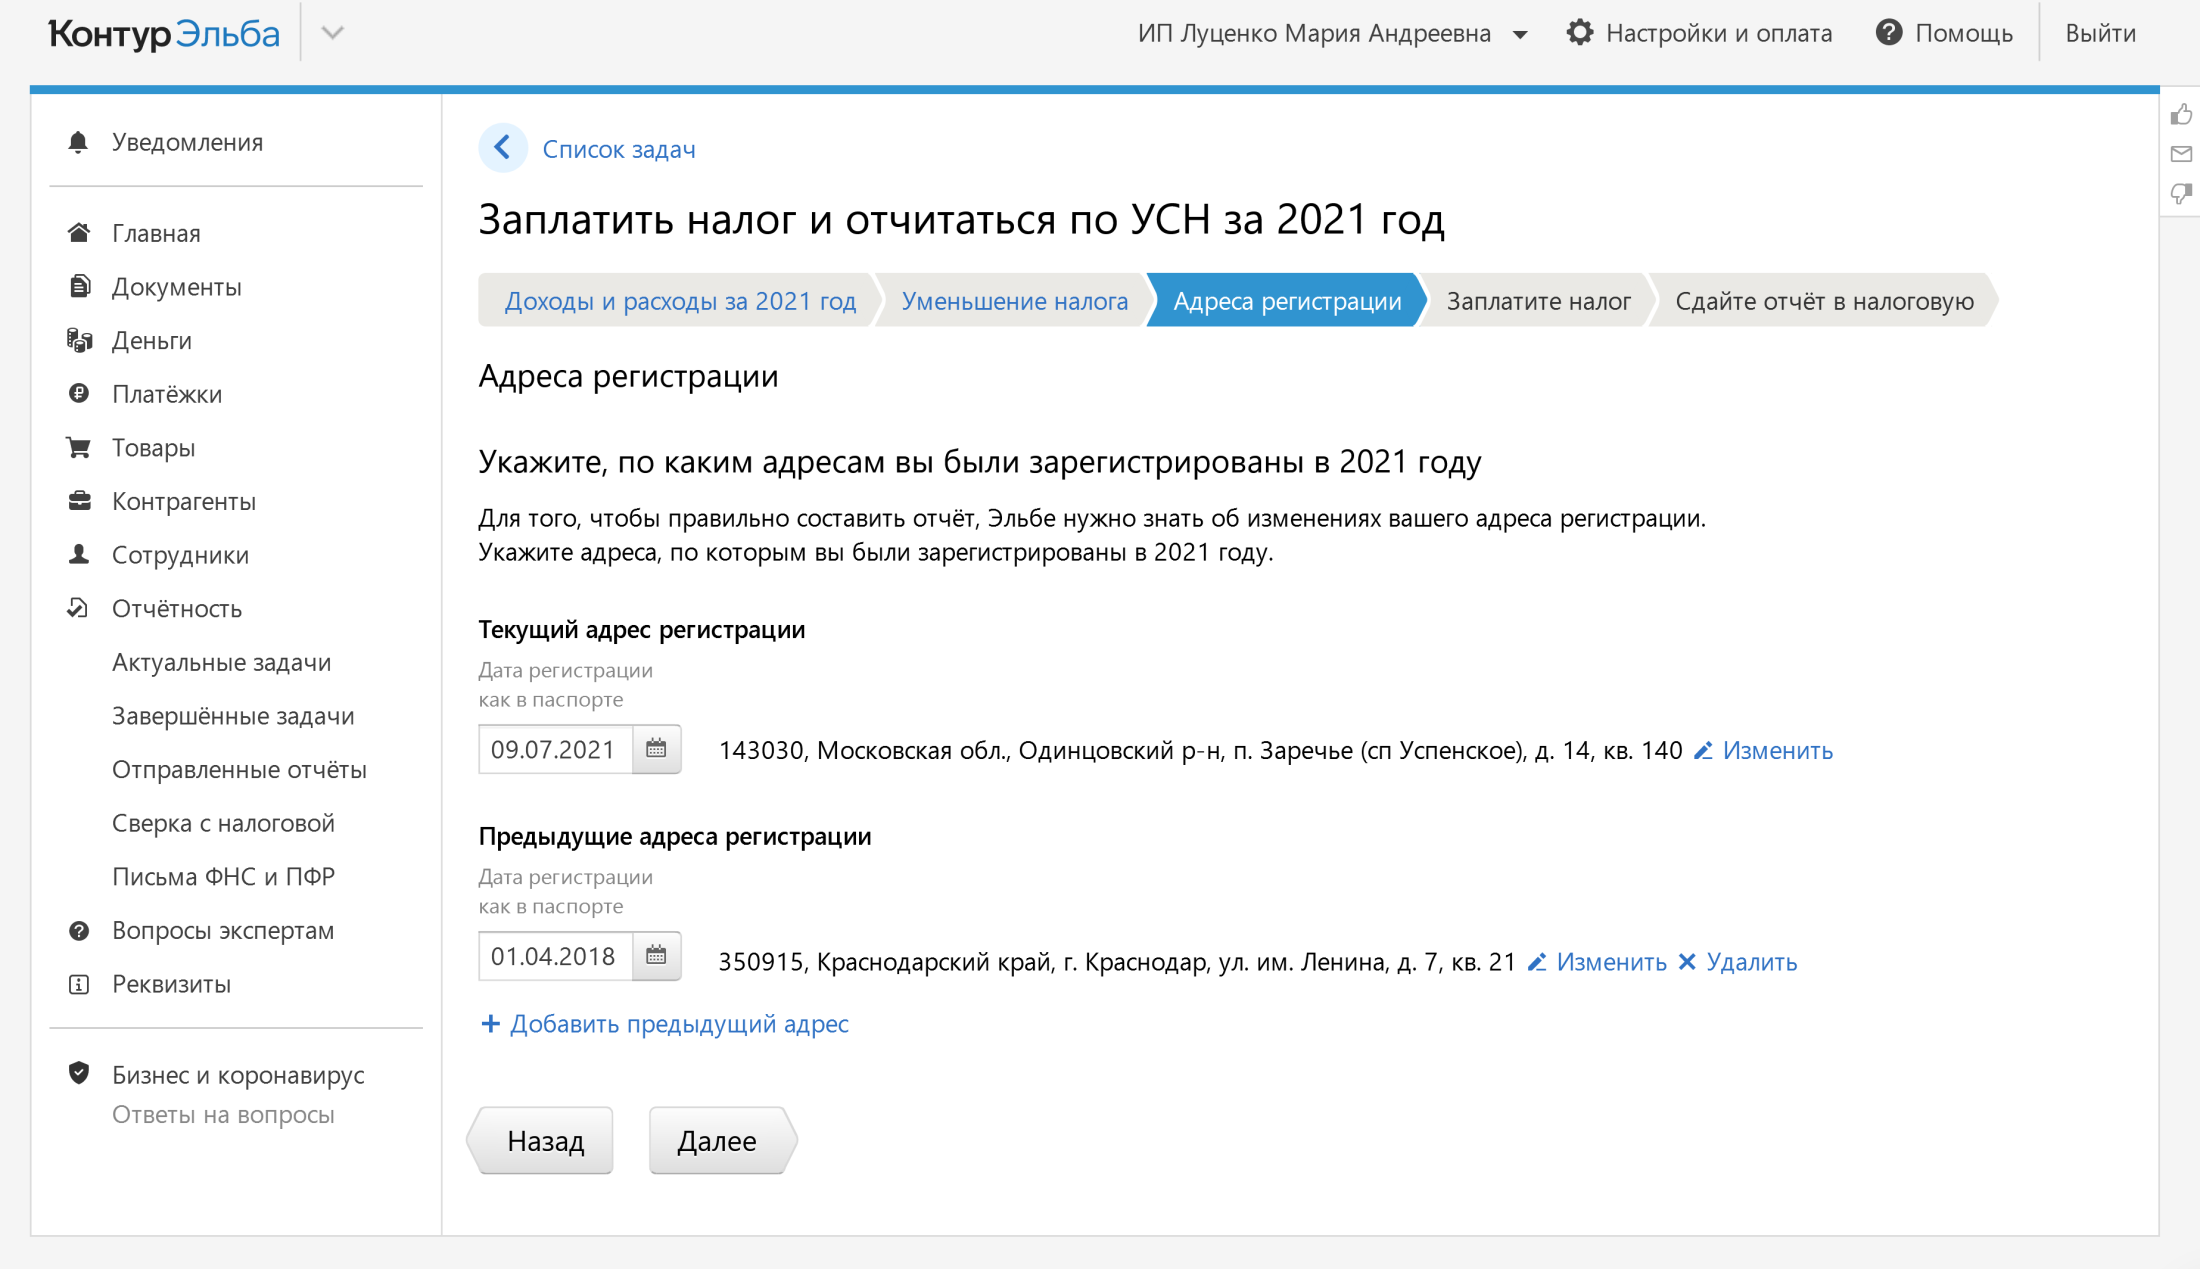Click the envelope feedback icon
Viewport: 2200px width, 1269px height.
[x=2181, y=154]
